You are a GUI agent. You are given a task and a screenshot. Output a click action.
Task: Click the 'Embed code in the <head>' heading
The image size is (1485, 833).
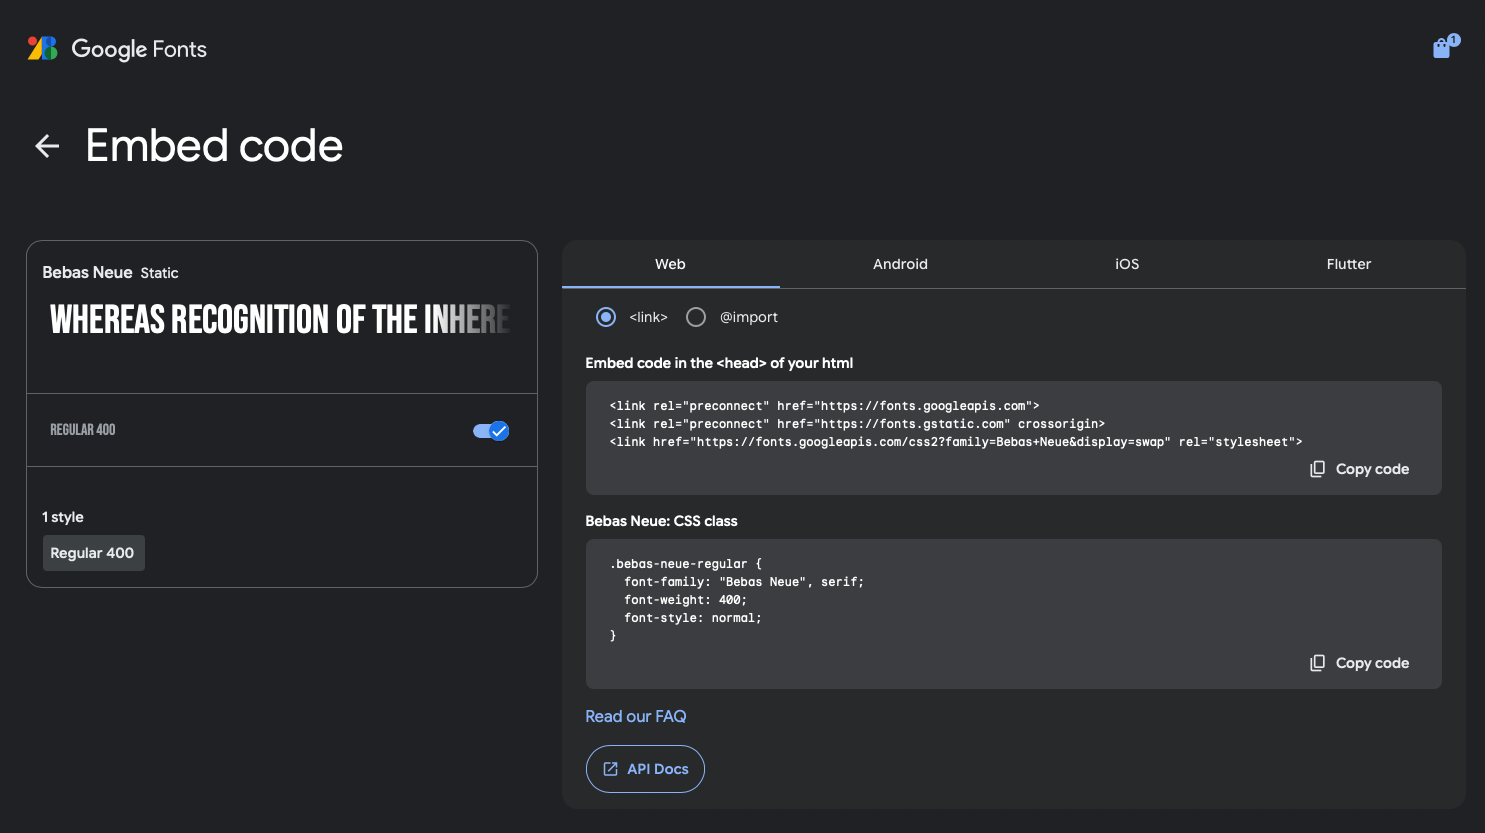click(x=719, y=363)
